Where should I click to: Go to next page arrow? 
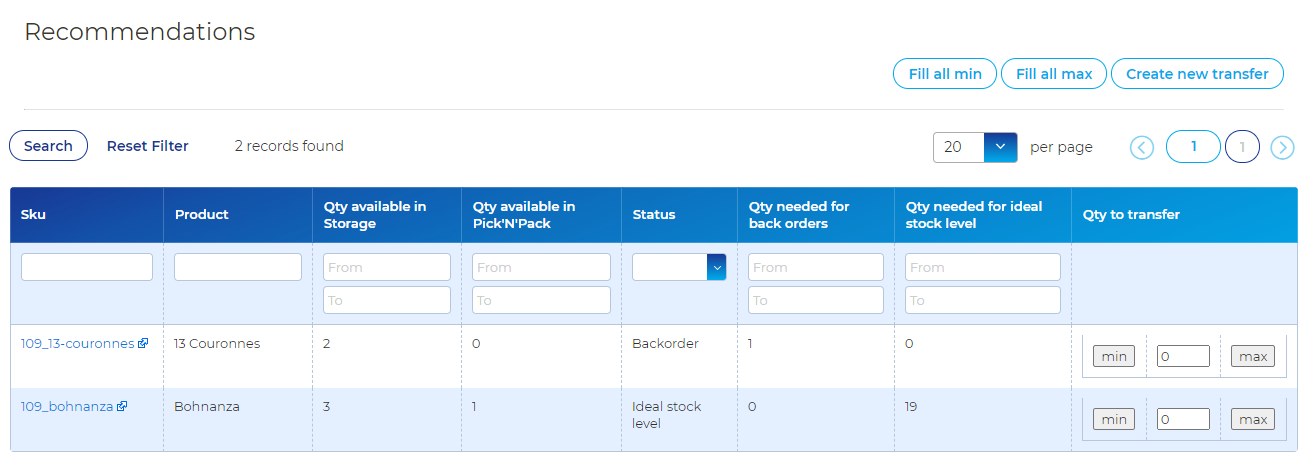[x=1282, y=147]
